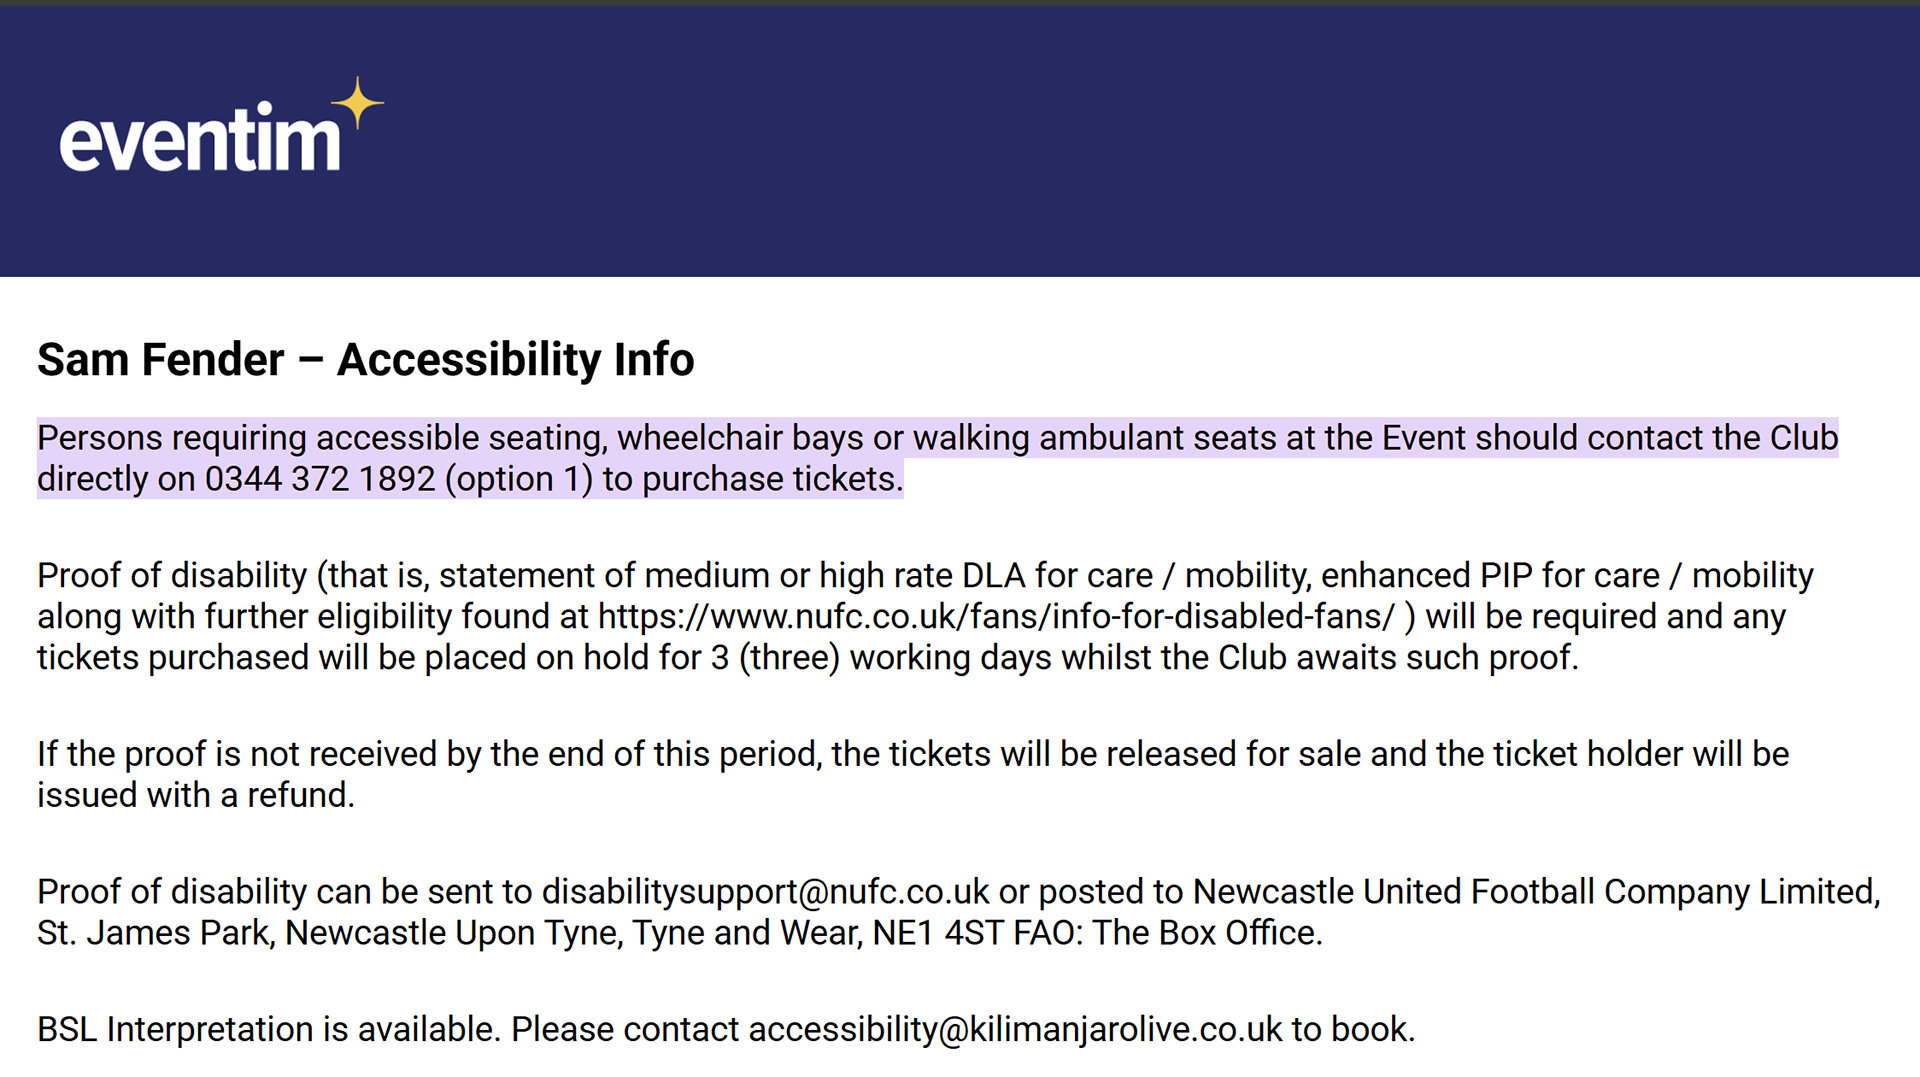Click the text Newcastle United Football Company Limited
Viewport: 1920px width, 1077px height.
click(1537, 892)
